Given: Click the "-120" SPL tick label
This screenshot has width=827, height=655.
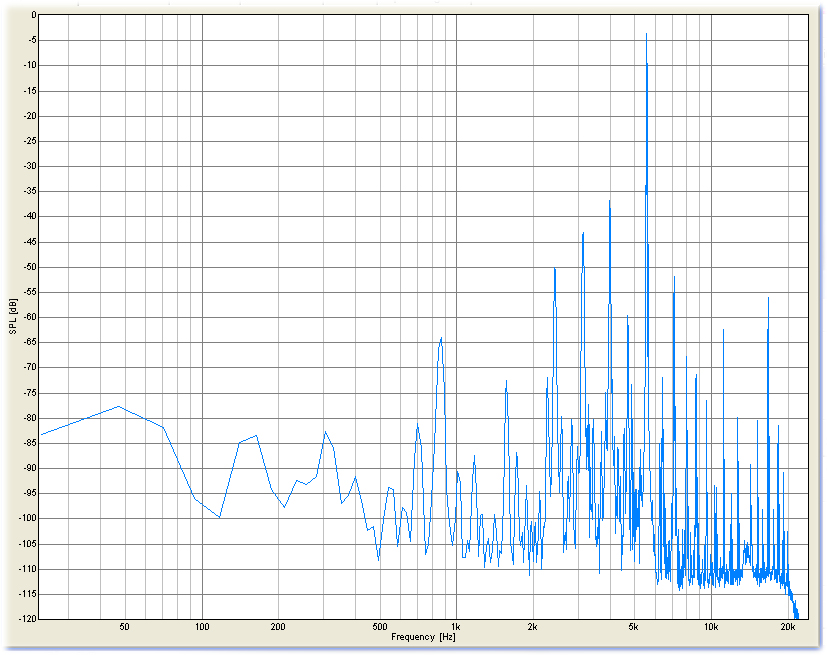Looking at the screenshot, I should [x=27, y=619].
